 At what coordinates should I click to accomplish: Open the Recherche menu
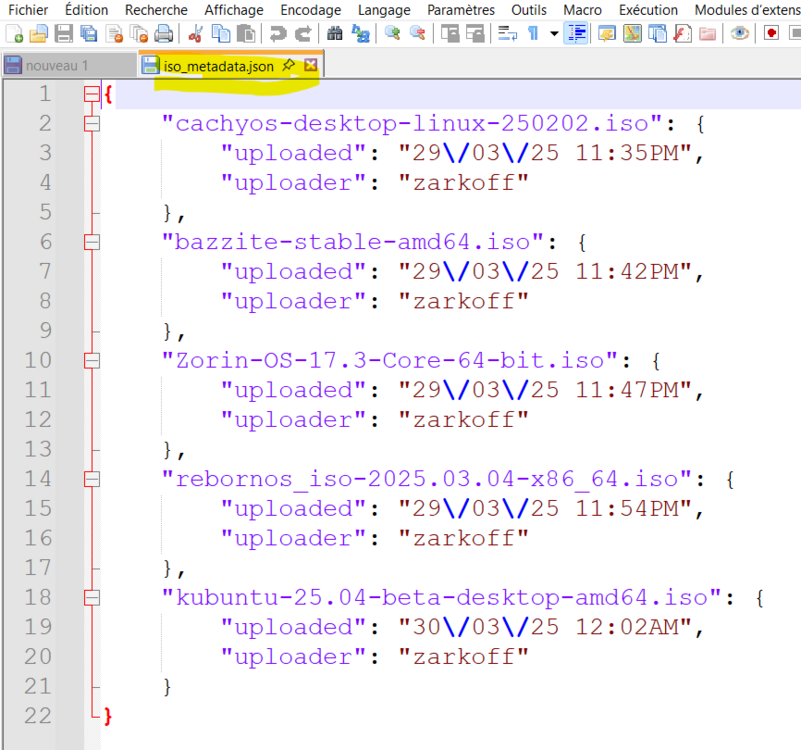[156, 10]
